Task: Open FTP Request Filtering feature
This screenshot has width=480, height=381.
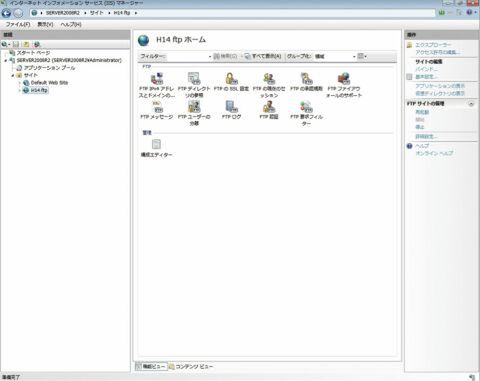Action: pyautogui.click(x=306, y=113)
